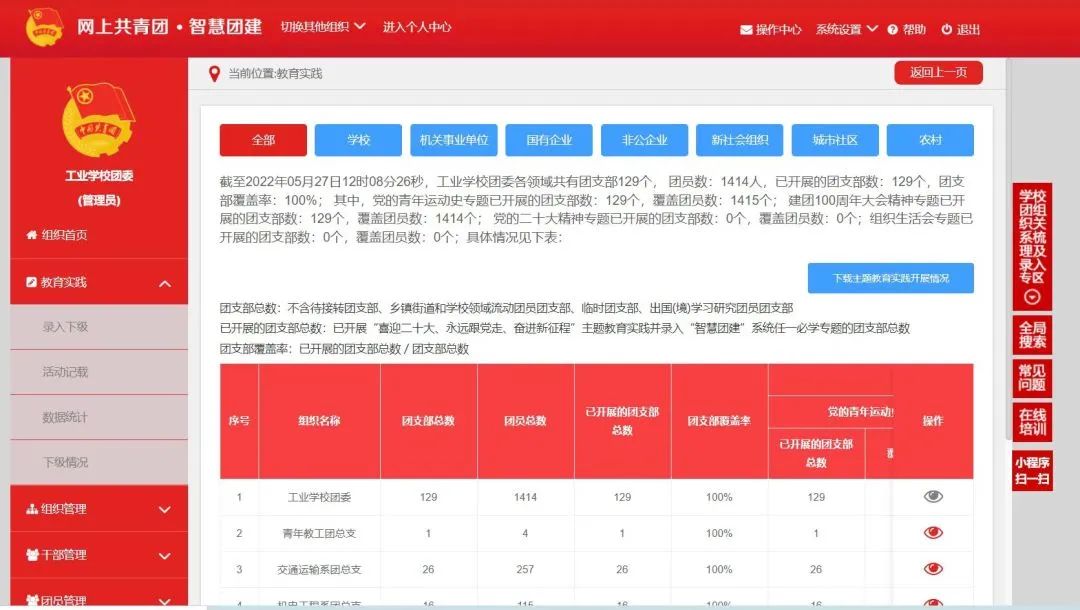View details eye icon for 青年教工团总支 row

point(933,532)
